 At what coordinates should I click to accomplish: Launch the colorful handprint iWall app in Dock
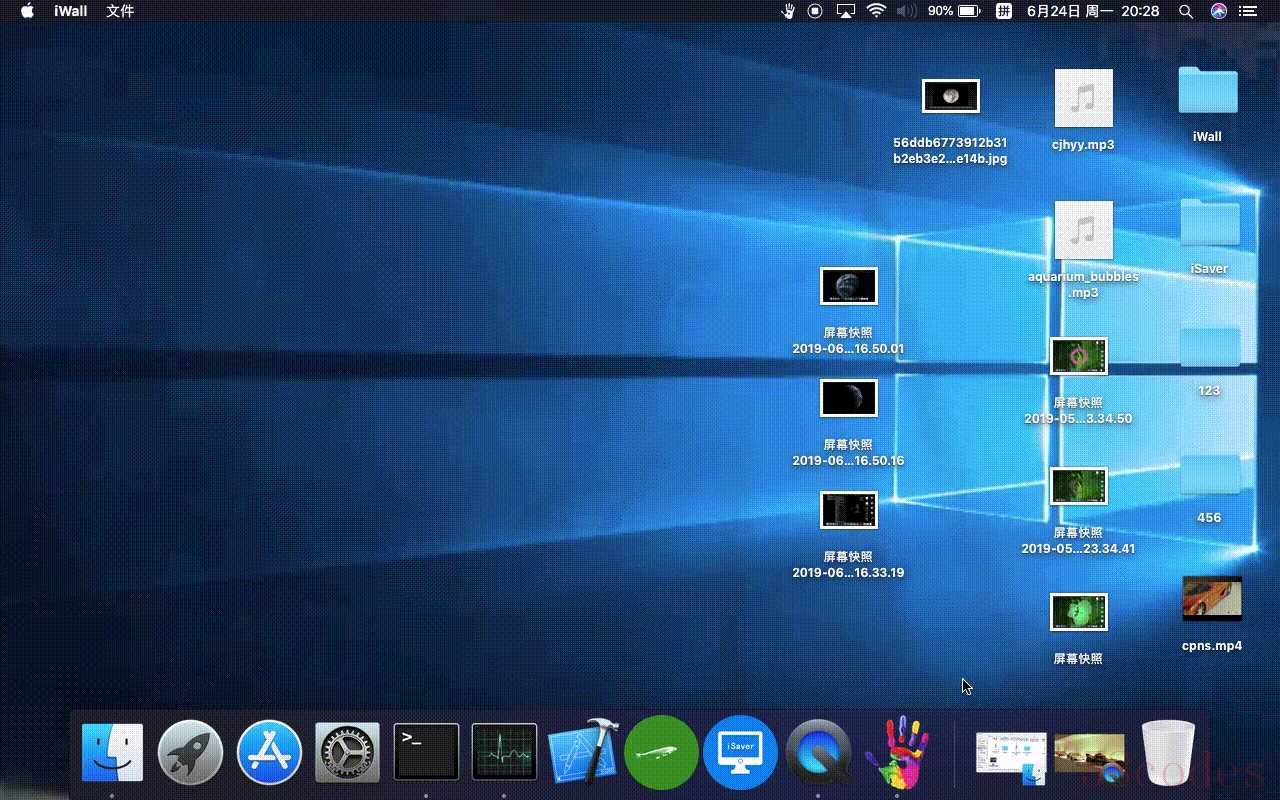(897, 752)
